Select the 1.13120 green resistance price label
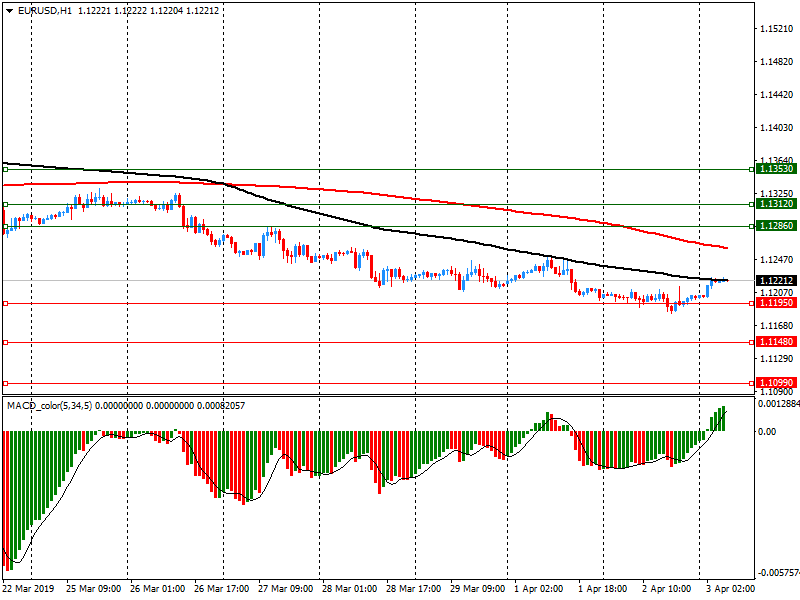Image resolution: width=800 pixels, height=600 pixels. (776, 204)
